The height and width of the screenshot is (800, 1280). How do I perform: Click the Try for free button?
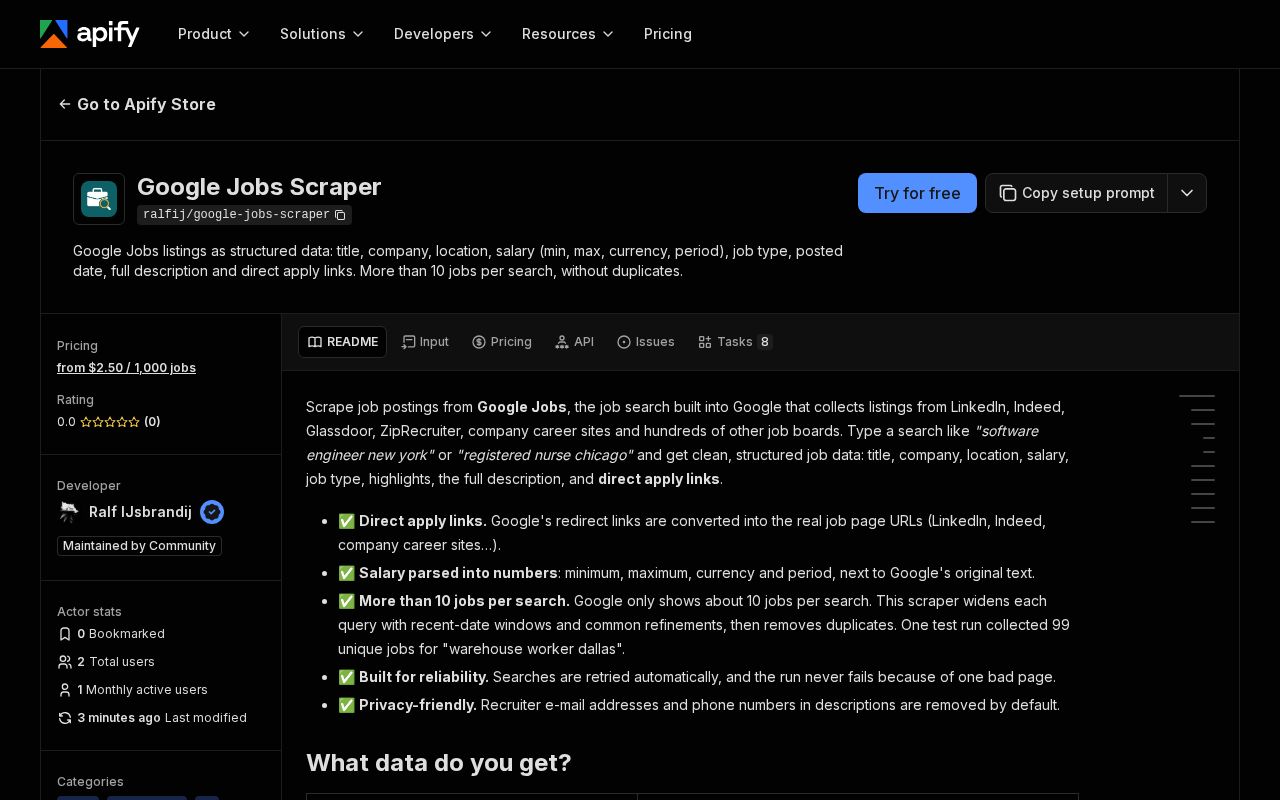(x=917, y=193)
